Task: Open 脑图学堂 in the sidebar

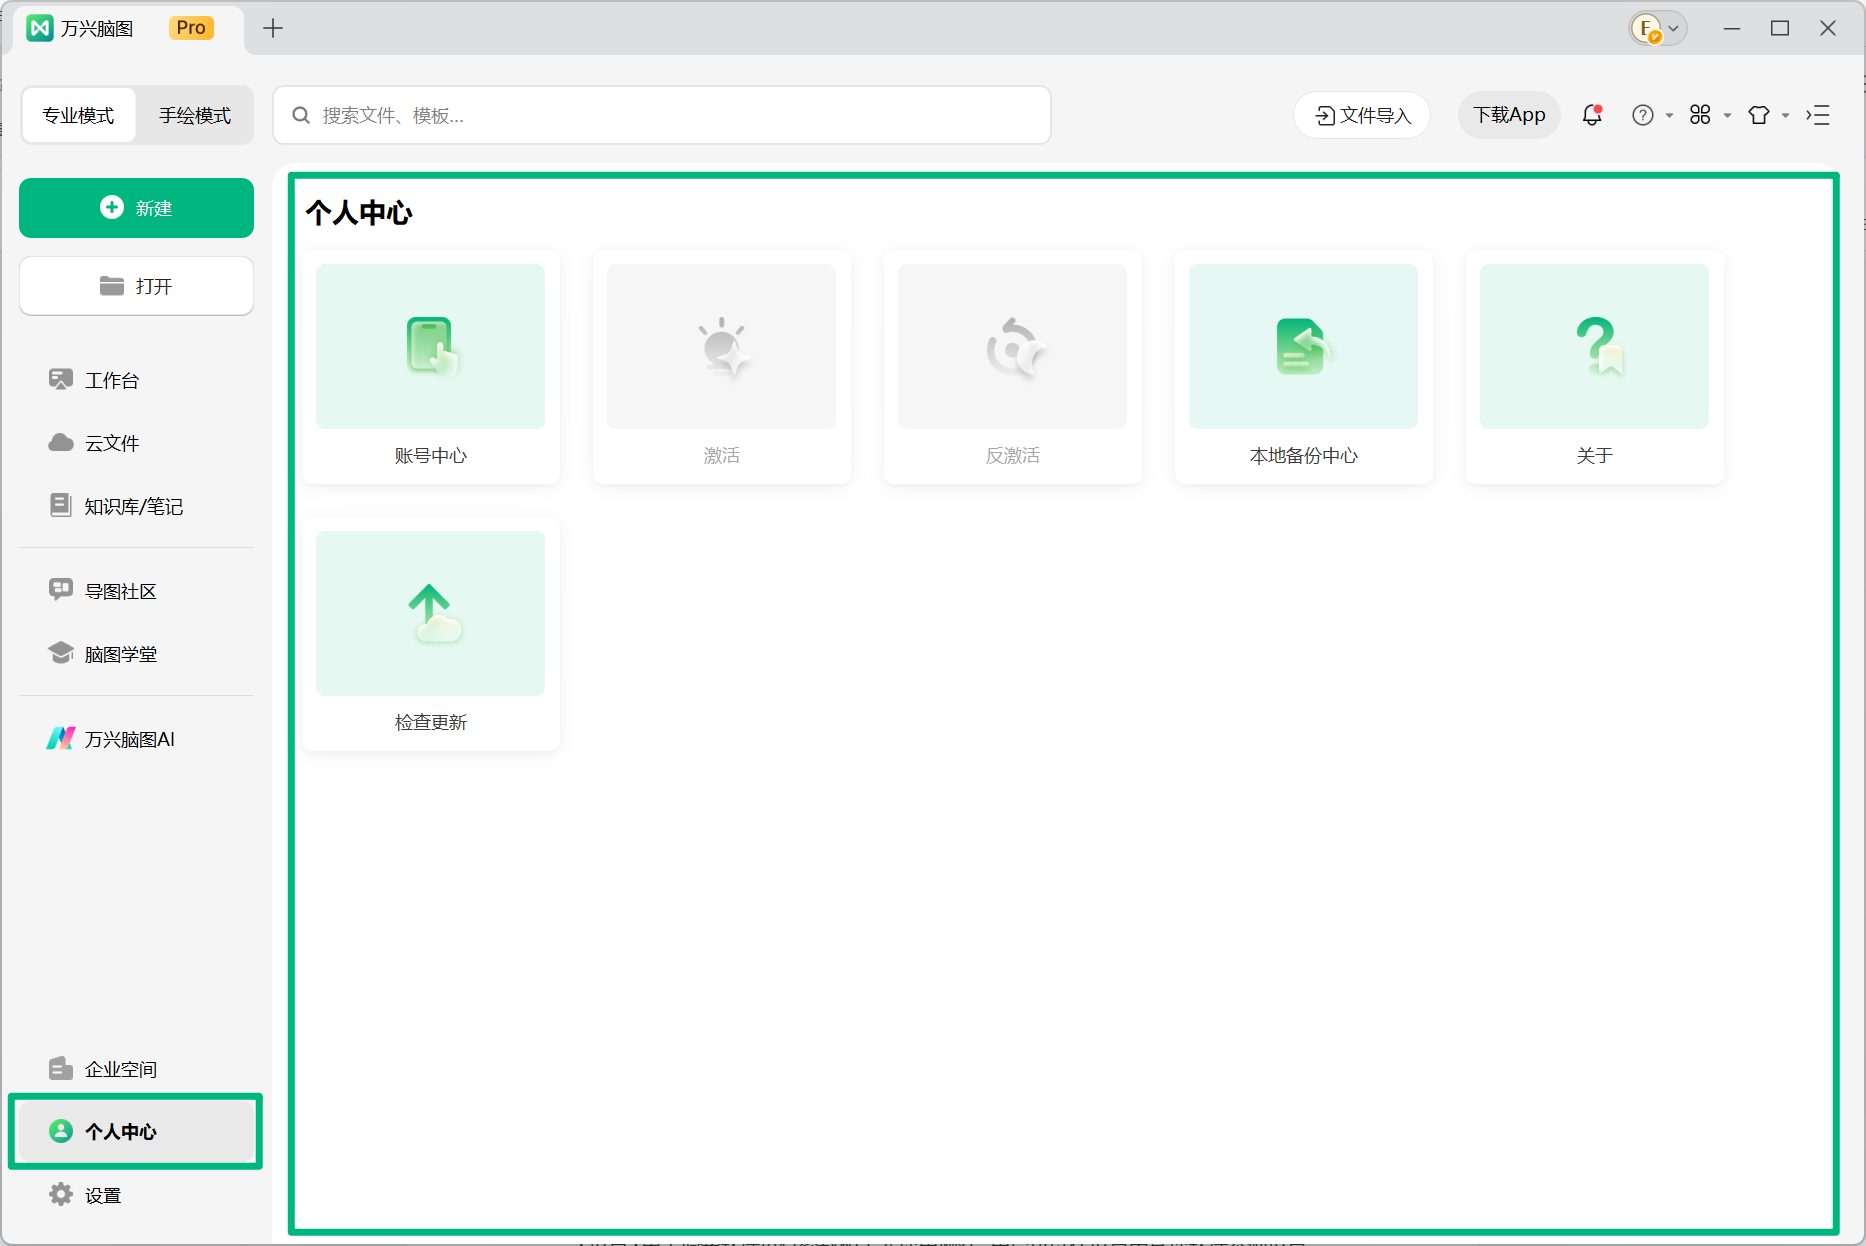Action: tap(136, 654)
